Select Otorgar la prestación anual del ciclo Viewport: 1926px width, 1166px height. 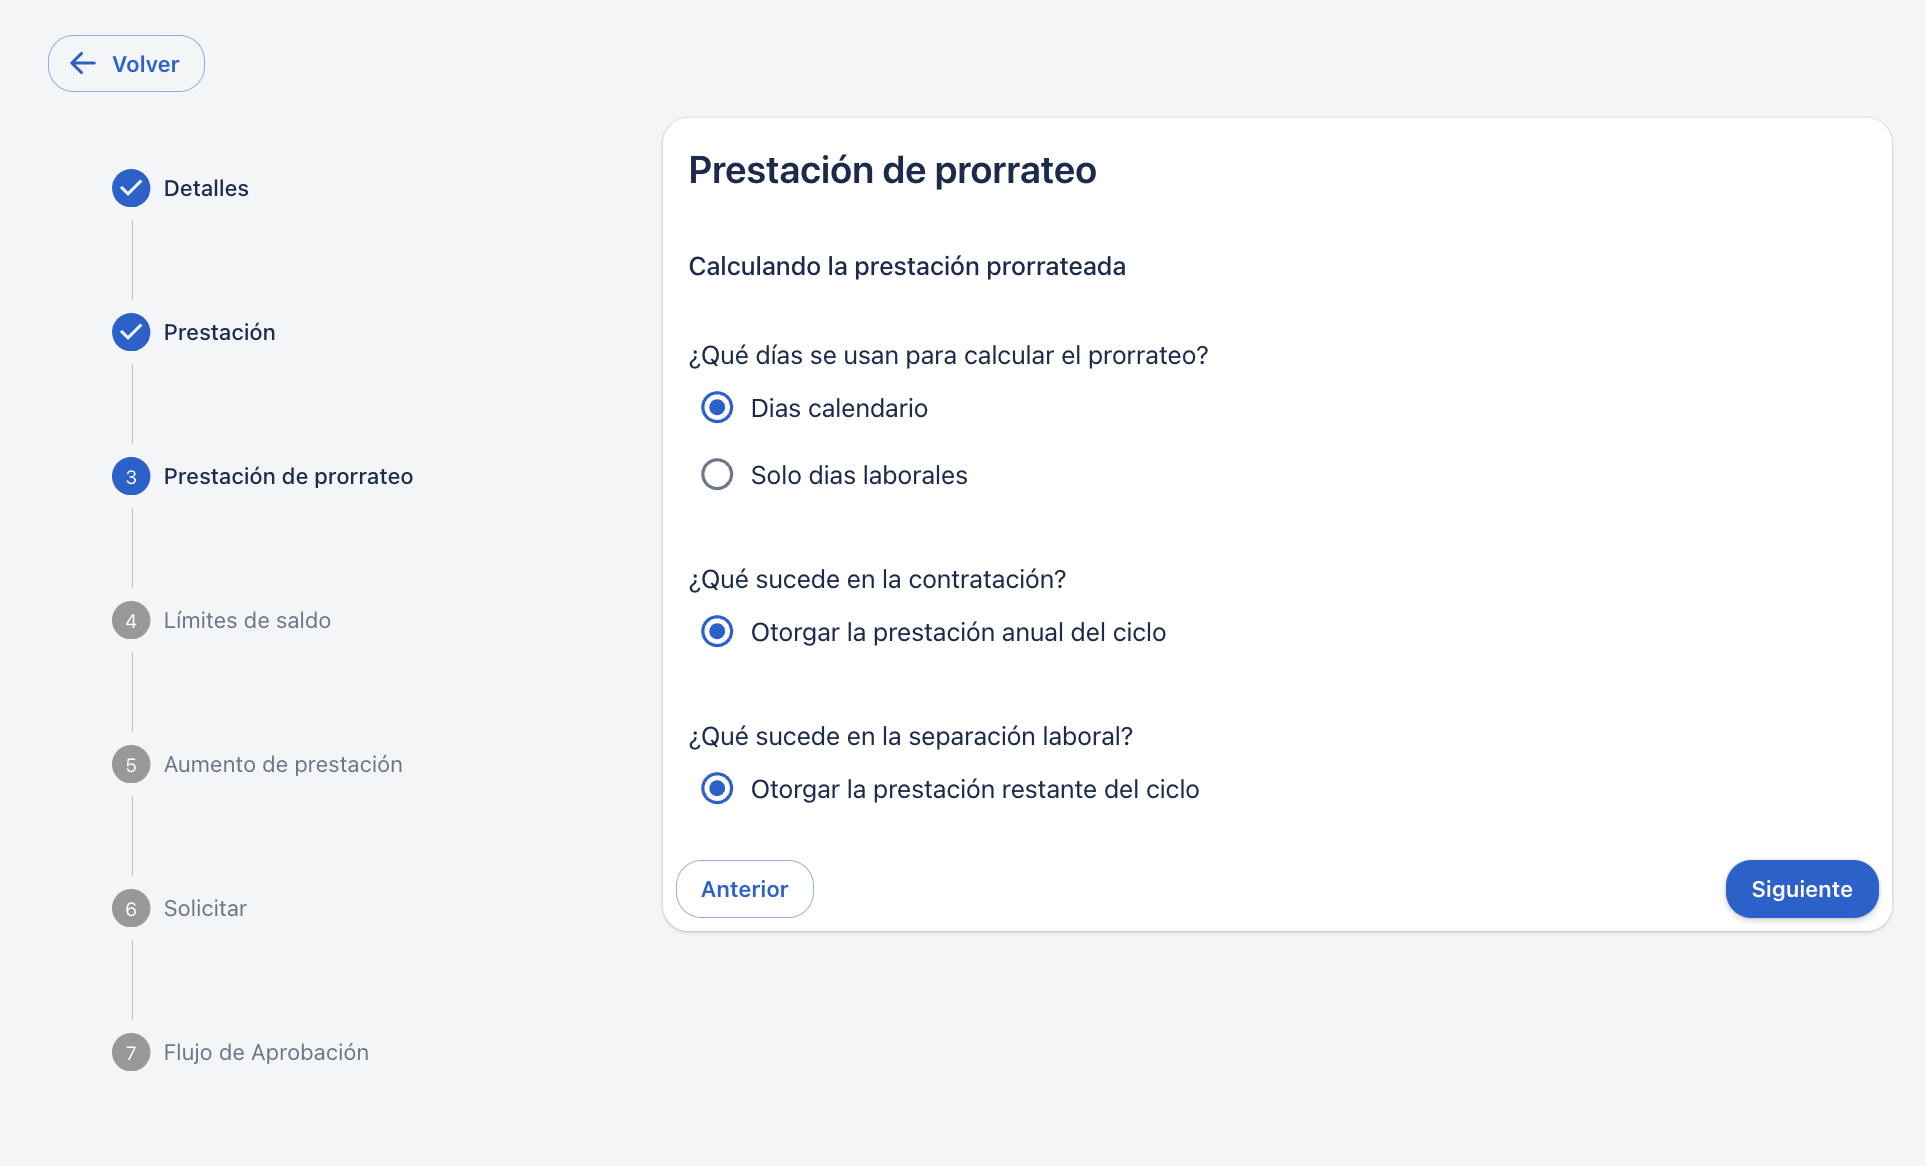[717, 632]
